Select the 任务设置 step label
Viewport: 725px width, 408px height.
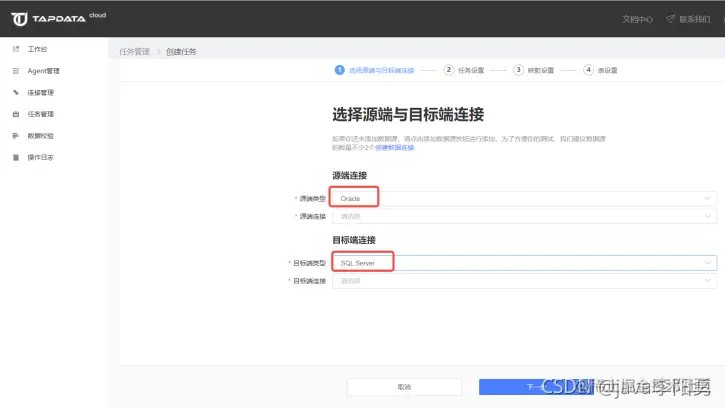tap(471, 70)
